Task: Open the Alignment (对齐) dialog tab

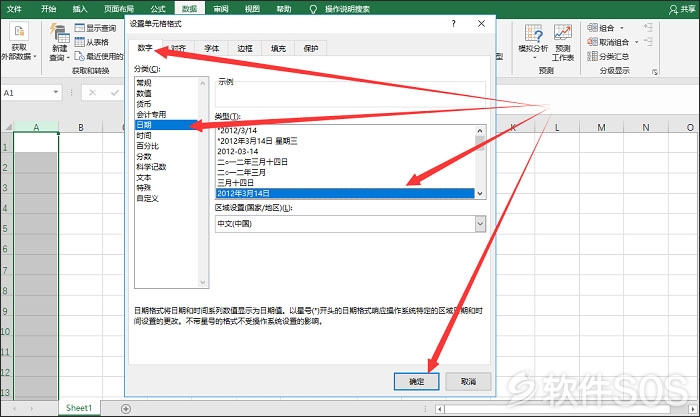Action: point(179,48)
